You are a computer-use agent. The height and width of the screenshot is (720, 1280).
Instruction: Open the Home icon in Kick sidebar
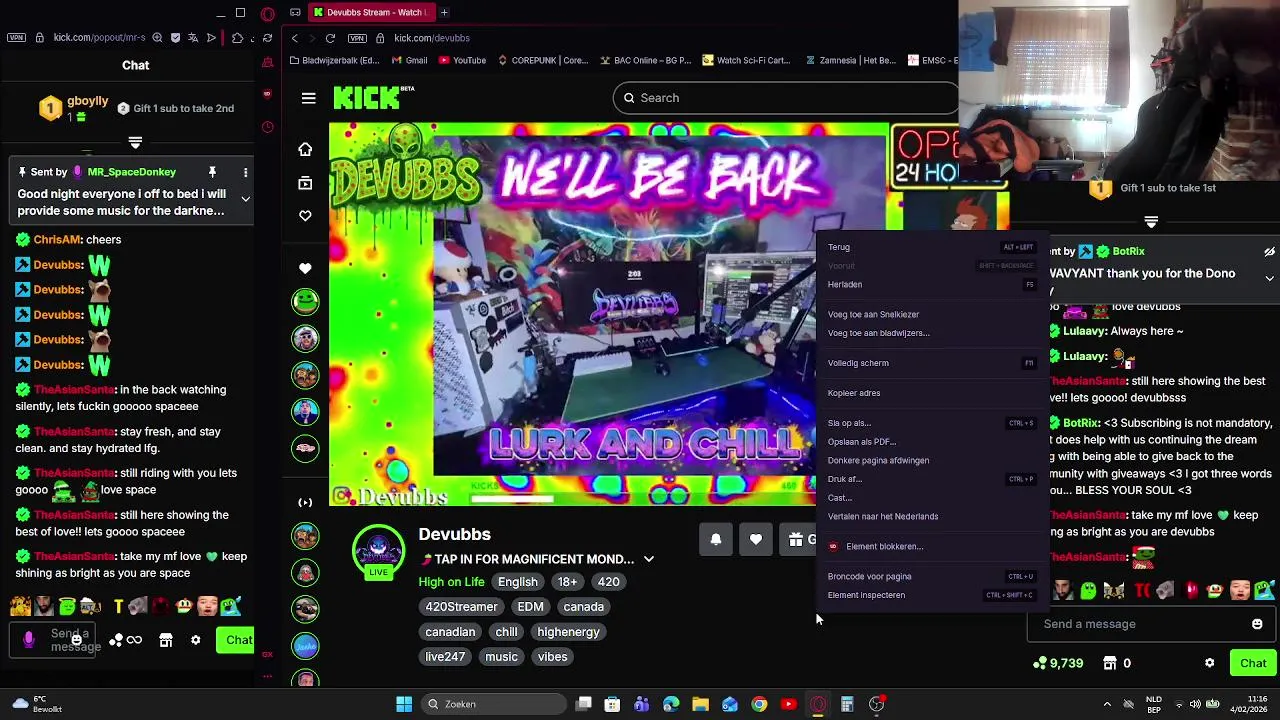click(305, 149)
